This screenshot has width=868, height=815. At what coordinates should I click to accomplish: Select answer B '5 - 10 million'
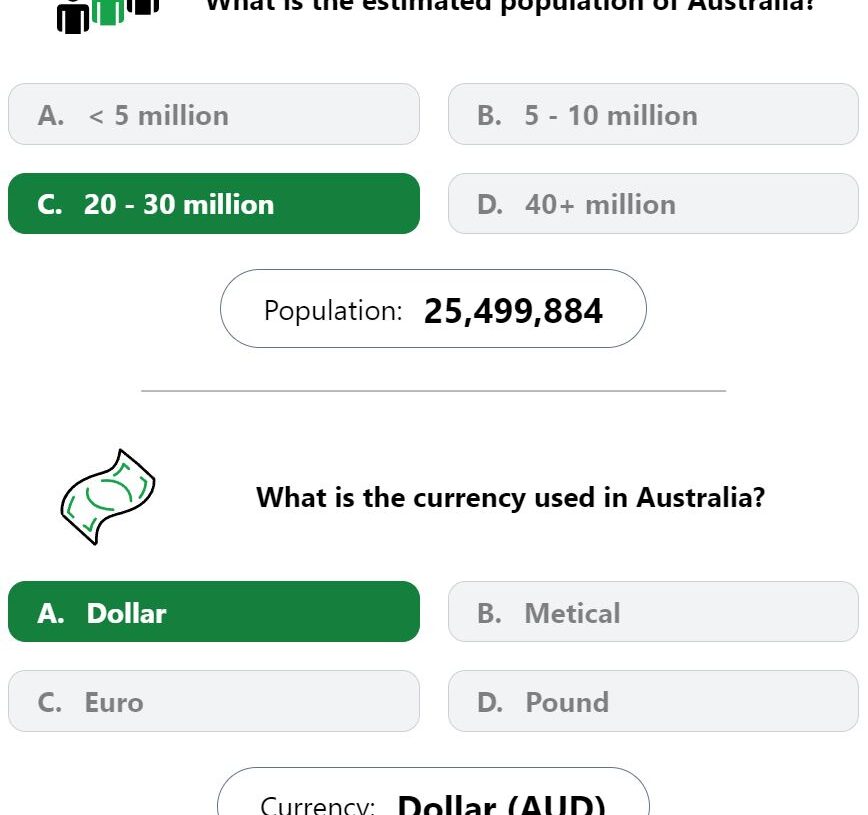[x=653, y=114]
